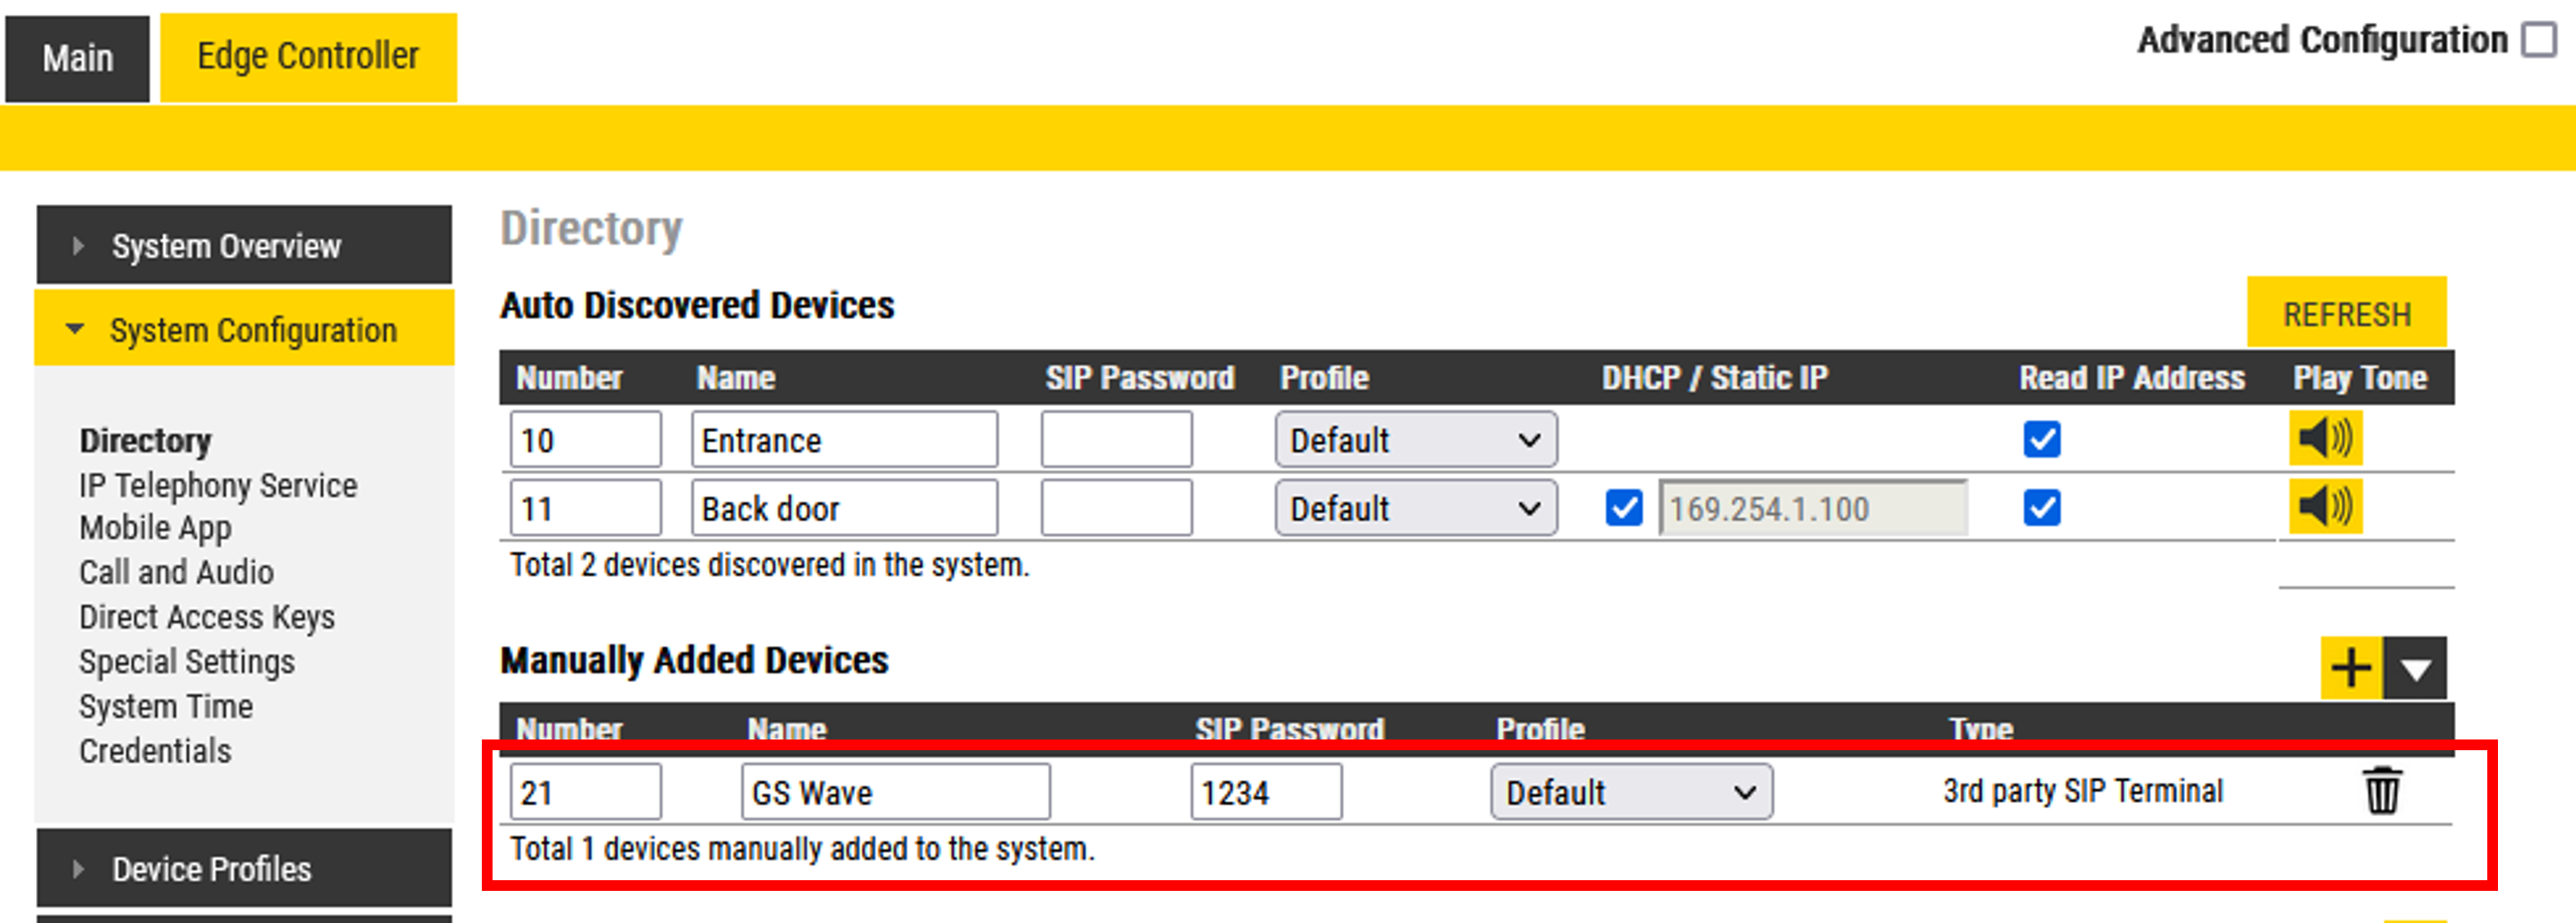Select the Edge Controller tab
This screenshot has height=923, width=2576.
pyautogui.click(x=308, y=57)
